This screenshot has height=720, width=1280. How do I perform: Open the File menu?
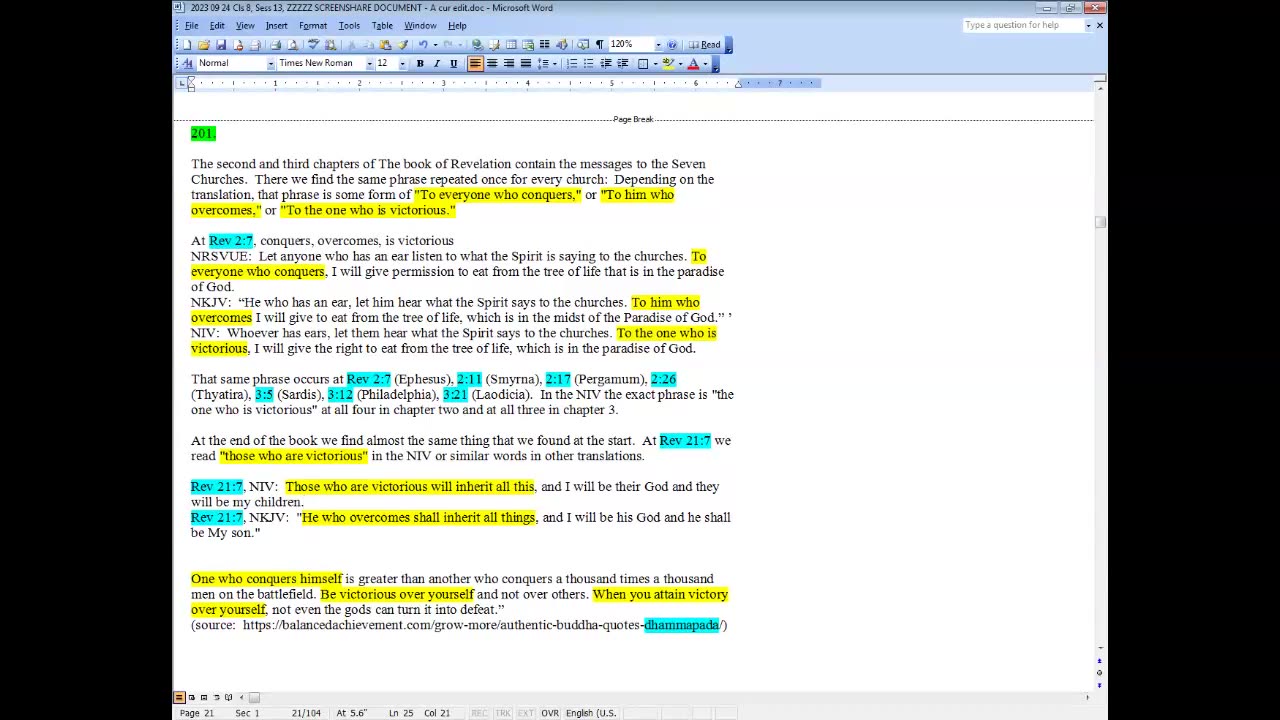pos(191,25)
